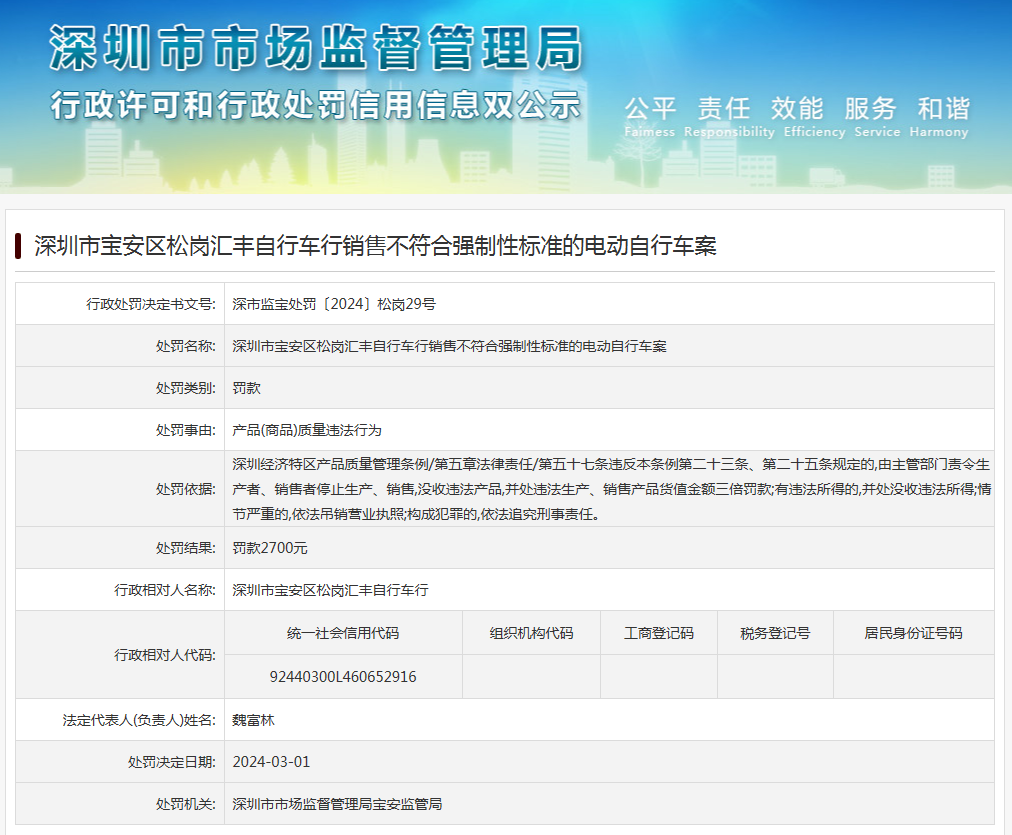Click the 处罚依据 label
Image resolution: width=1012 pixels, height=835 pixels.
point(186,489)
